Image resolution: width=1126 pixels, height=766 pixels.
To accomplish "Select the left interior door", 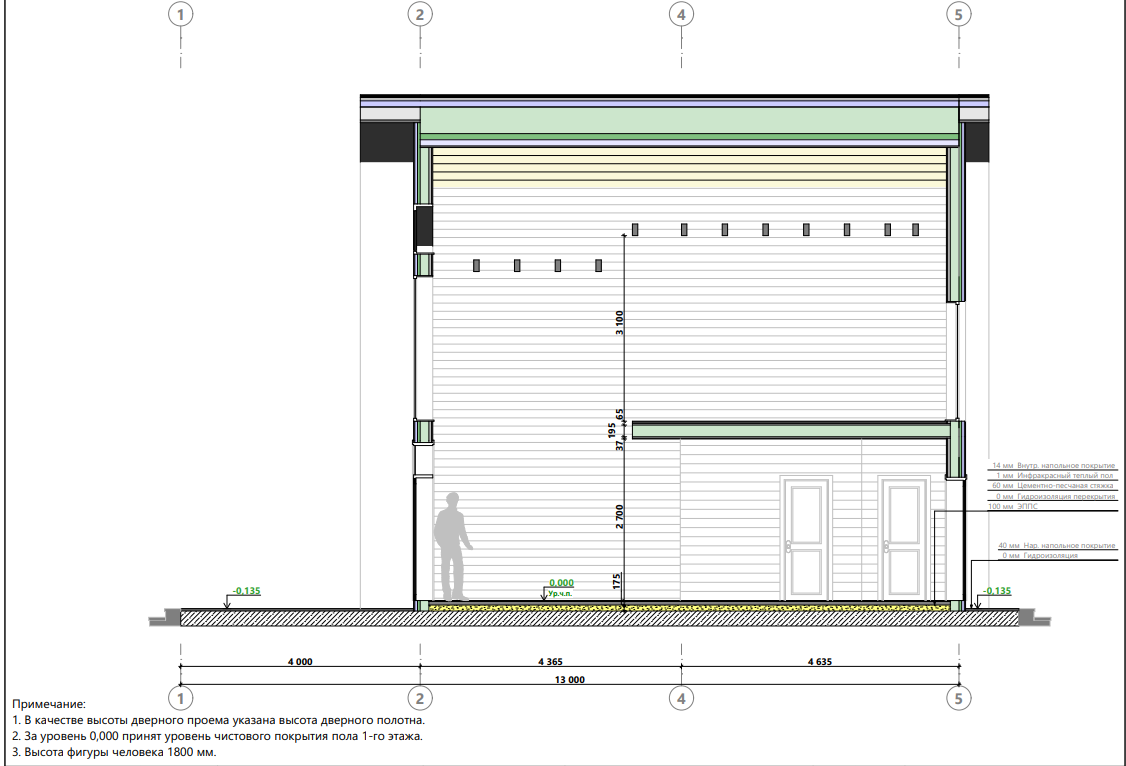I will click(808, 540).
